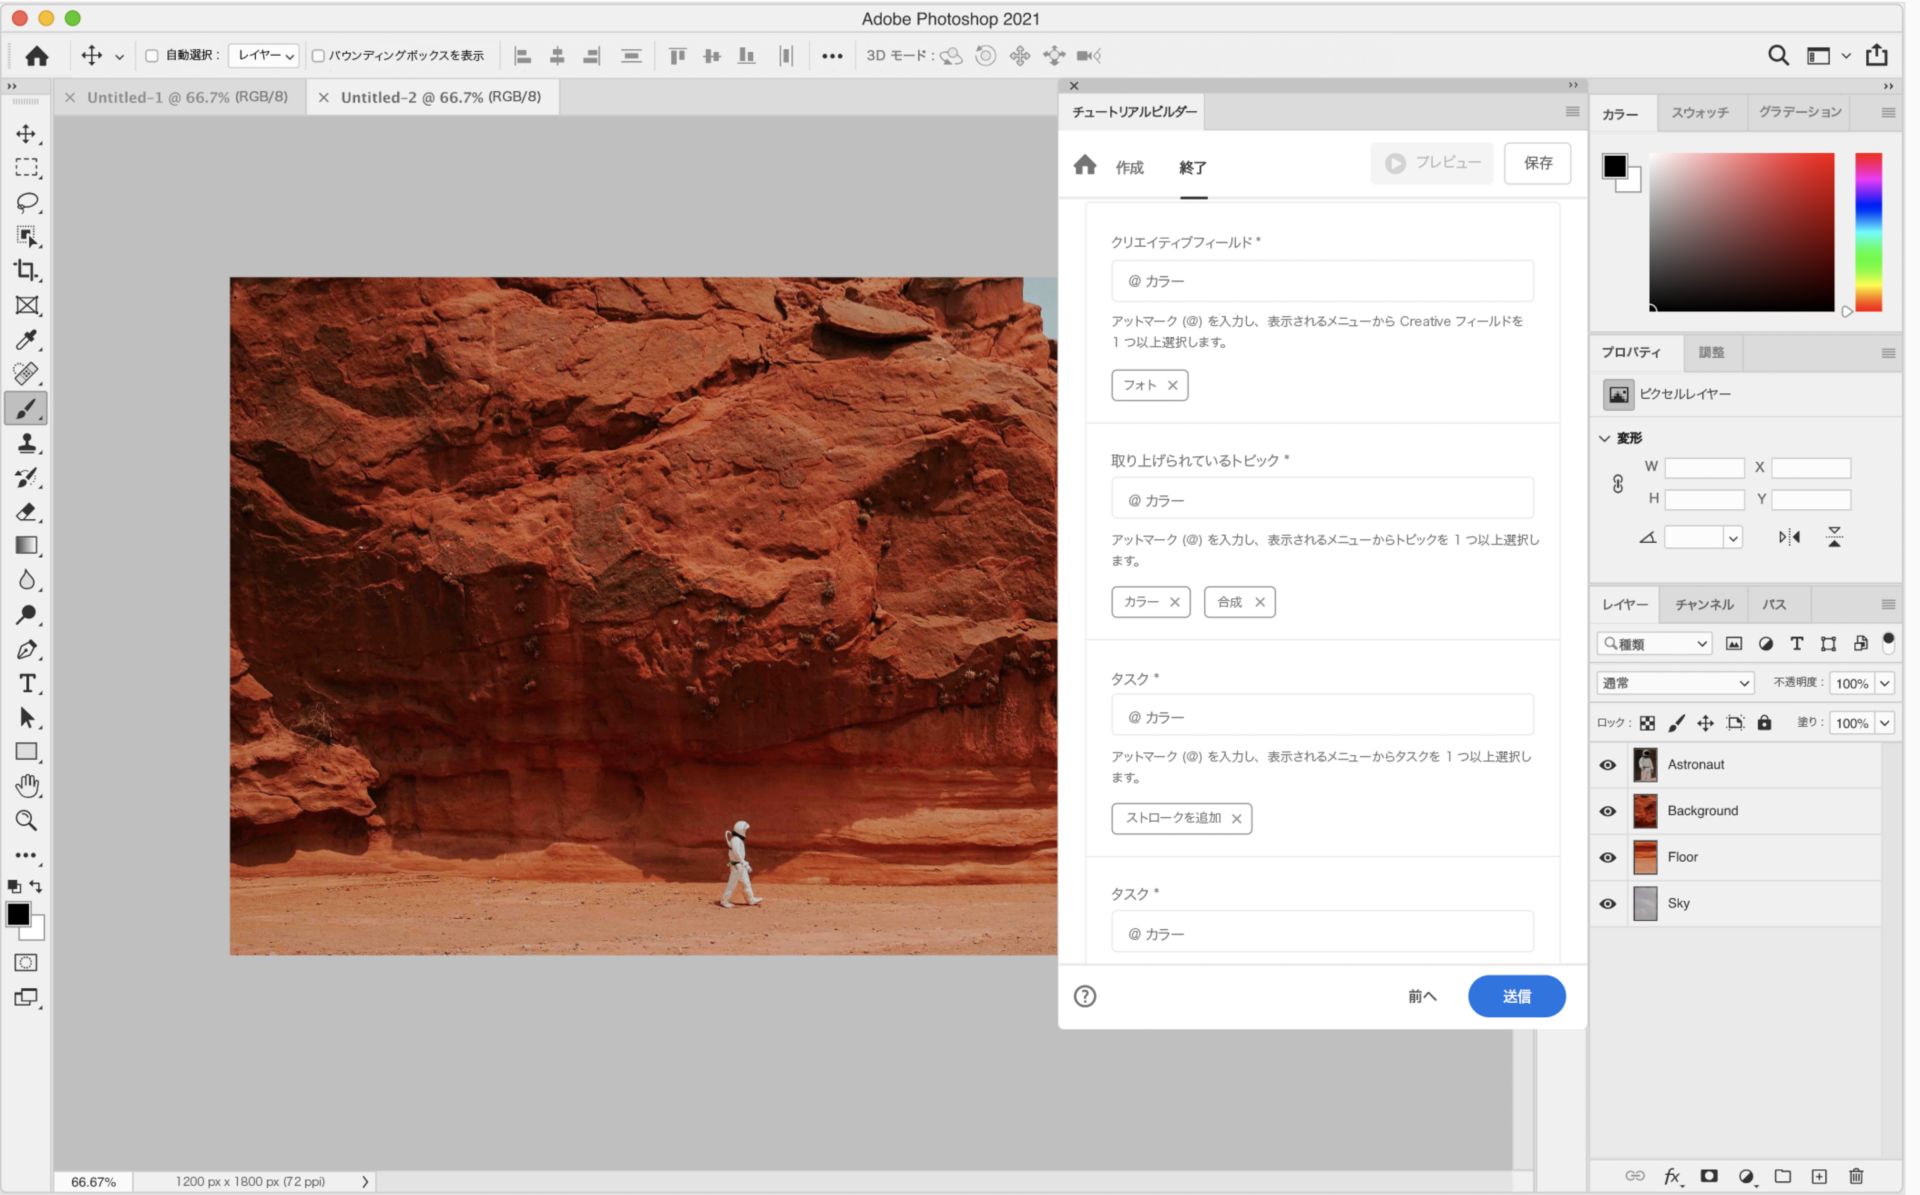
Task: Select the Lasso tool
Action: point(27,202)
